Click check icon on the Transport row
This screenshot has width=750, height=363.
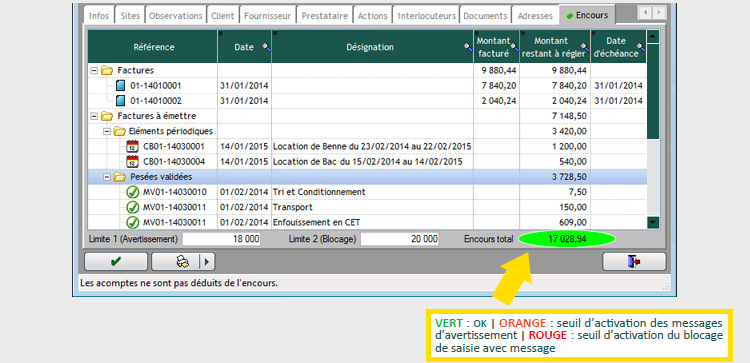(132, 208)
